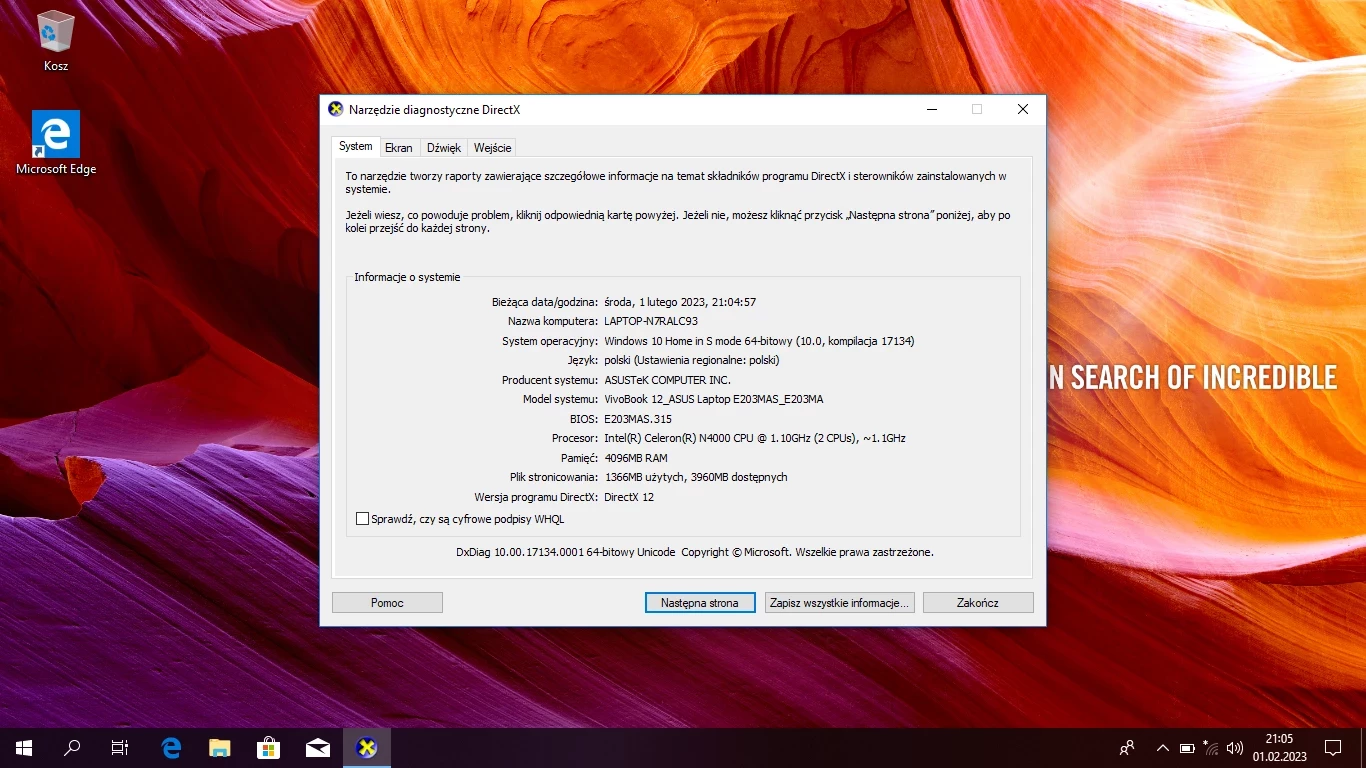Open the clock showing 21:05

tap(1279, 747)
